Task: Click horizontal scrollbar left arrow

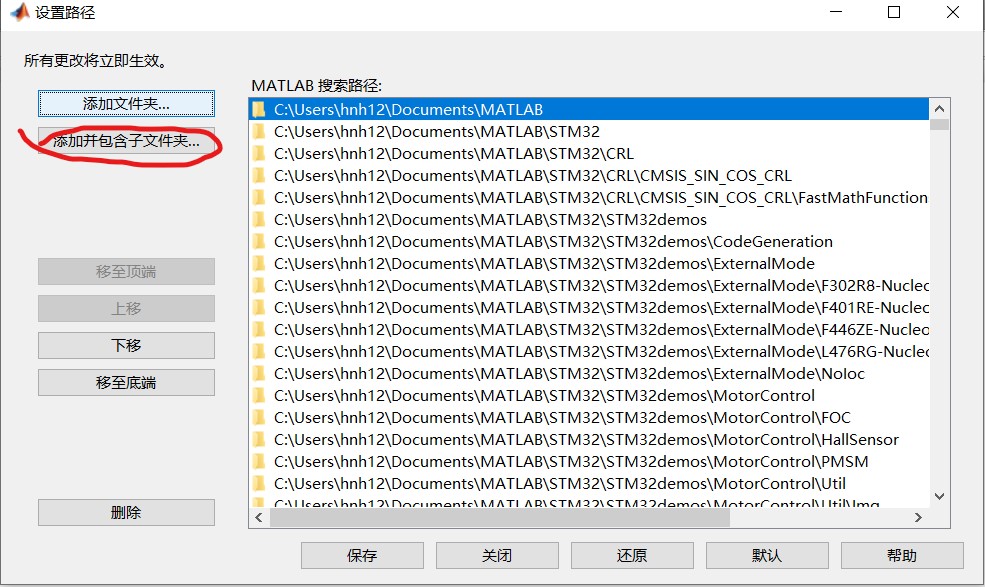Action: click(259, 517)
